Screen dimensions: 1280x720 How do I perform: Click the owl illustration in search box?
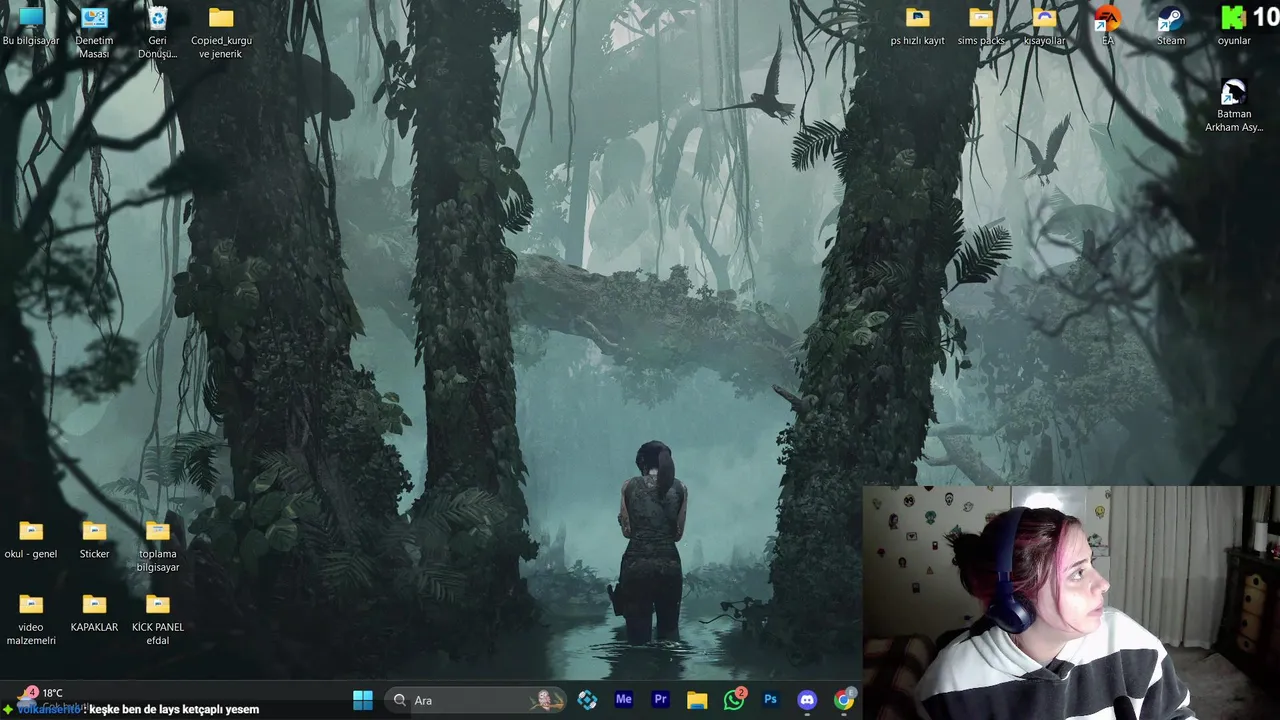tap(546, 700)
